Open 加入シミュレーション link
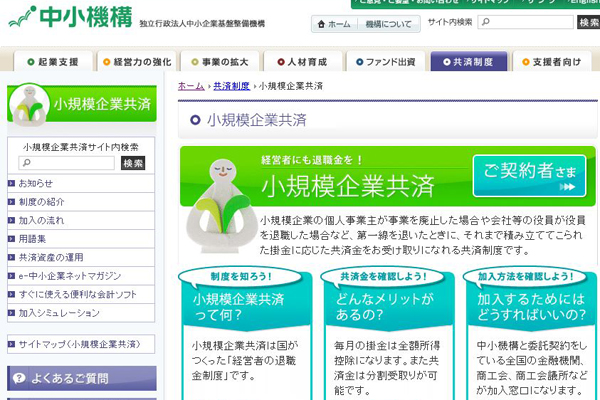600x400 pixels. pyautogui.click(x=81, y=313)
